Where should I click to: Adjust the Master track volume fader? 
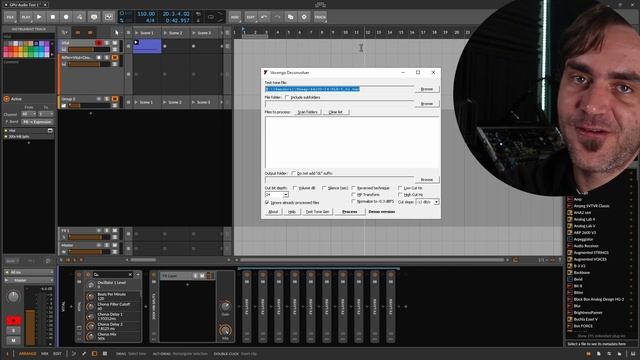pyautogui.click(x=89, y=252)
